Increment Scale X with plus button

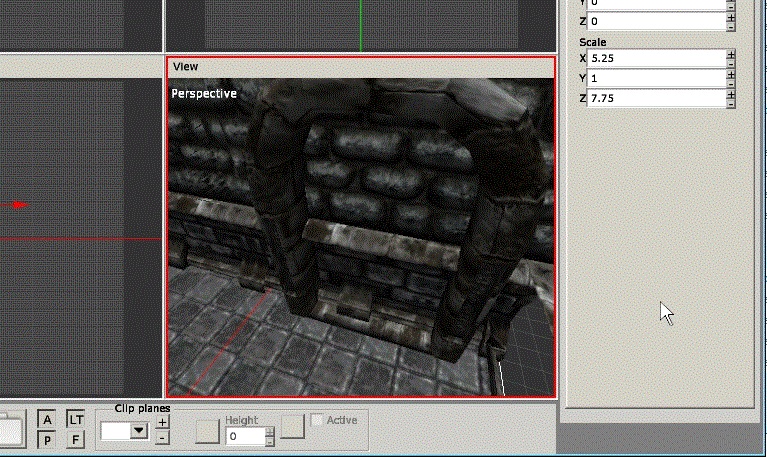coord(731,54)
